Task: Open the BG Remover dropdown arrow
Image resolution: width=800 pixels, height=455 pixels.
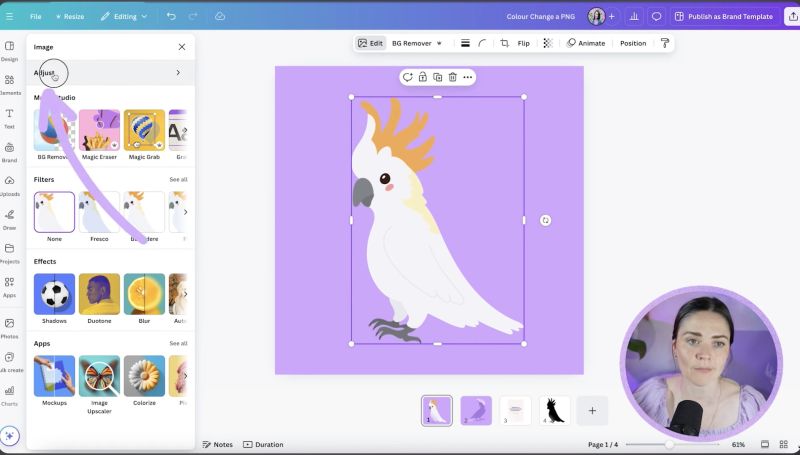Action: tap(439, 43)
